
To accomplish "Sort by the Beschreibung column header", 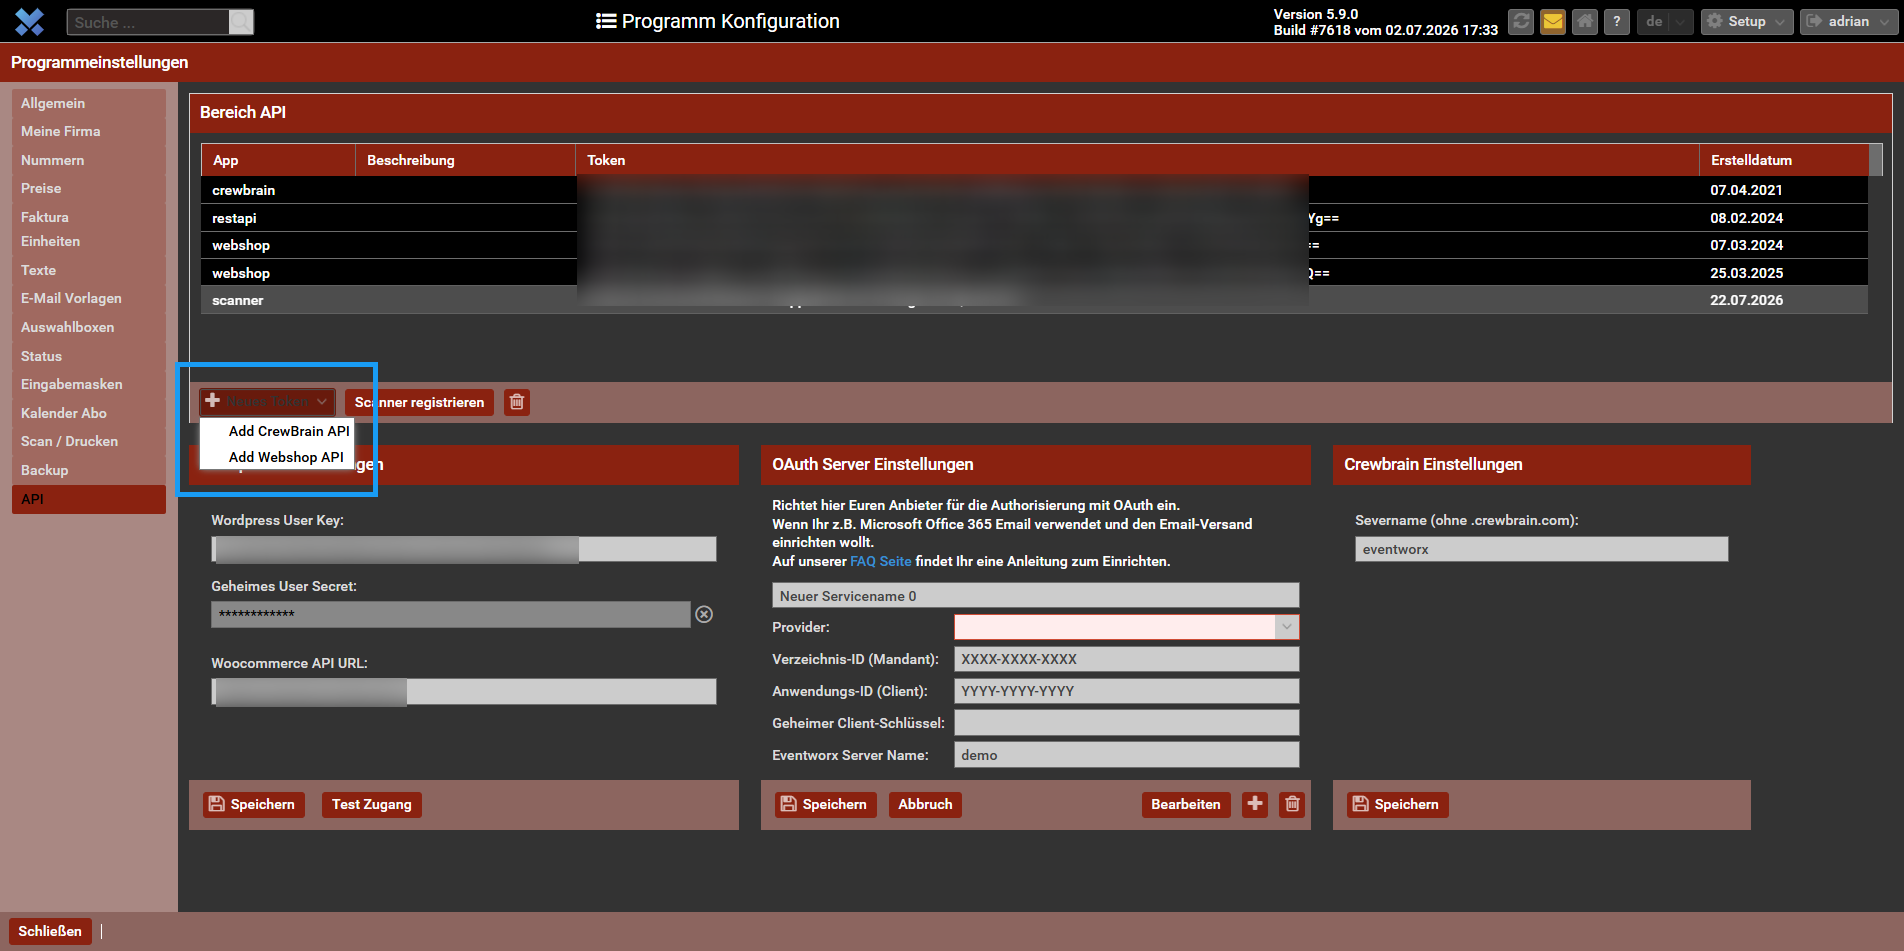I will (x=465, y=160).
